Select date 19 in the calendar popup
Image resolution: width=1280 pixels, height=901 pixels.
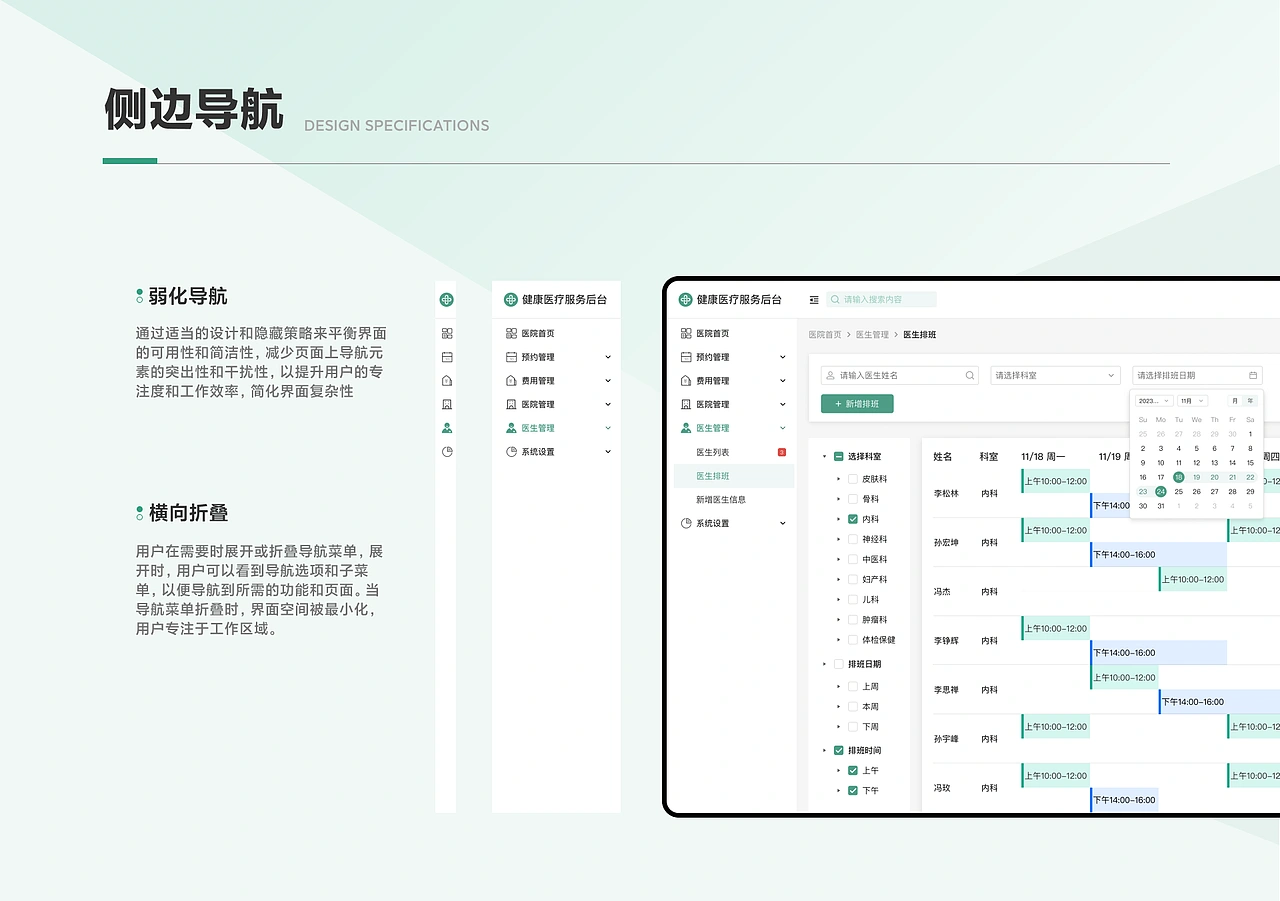[1196, 477]
